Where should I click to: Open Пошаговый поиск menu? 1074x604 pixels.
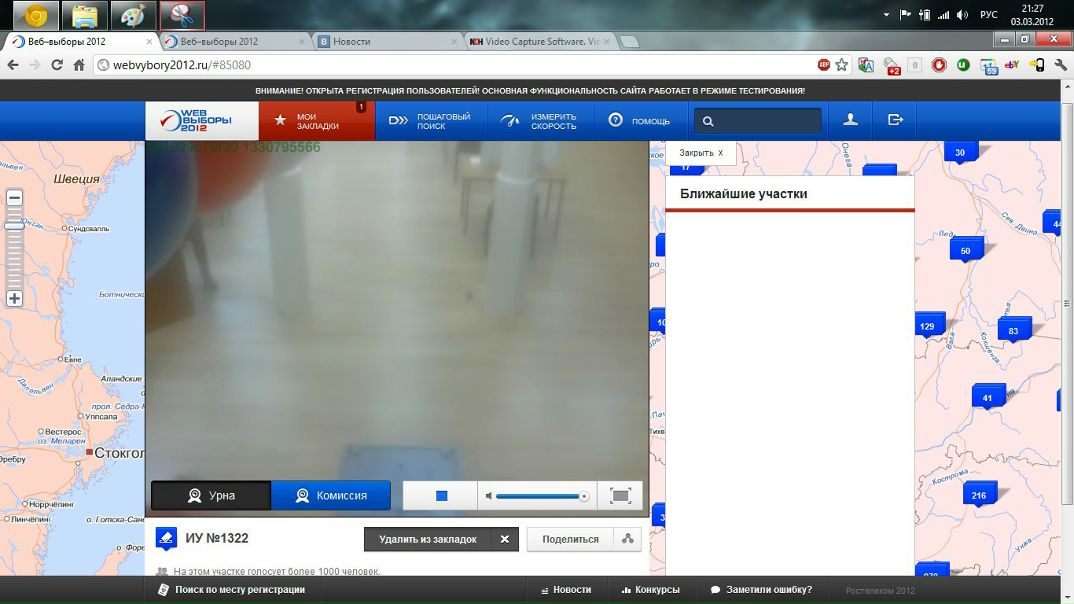click(x=431, y=121)
